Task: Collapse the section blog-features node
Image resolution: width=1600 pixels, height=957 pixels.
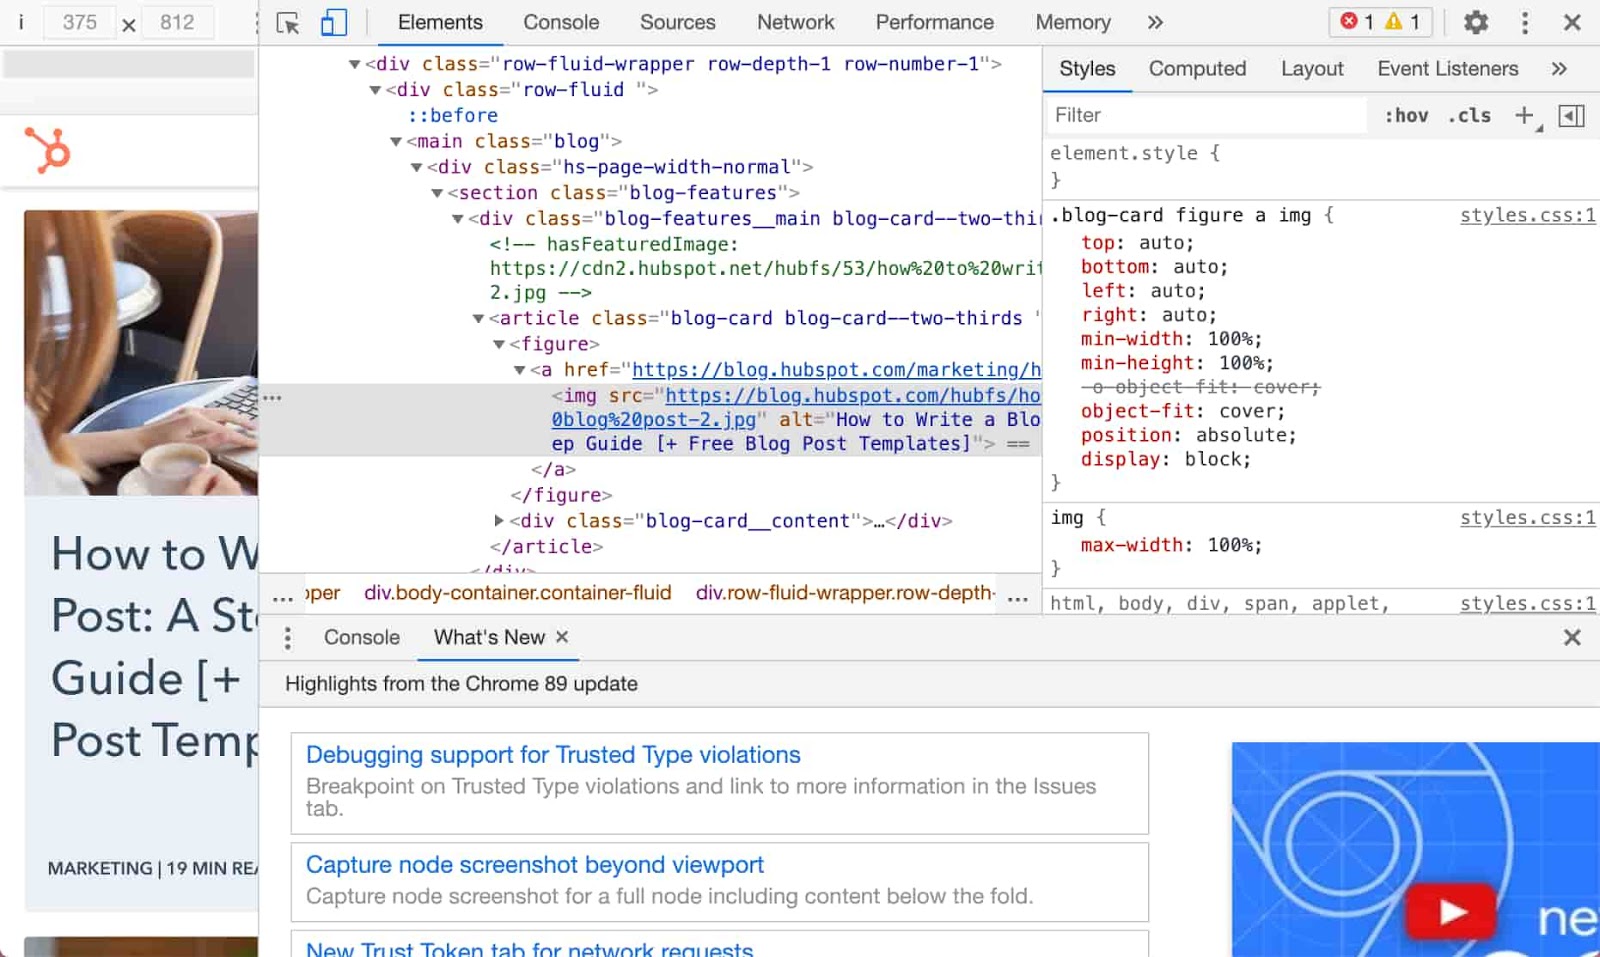Action: (x=437, y=193)
